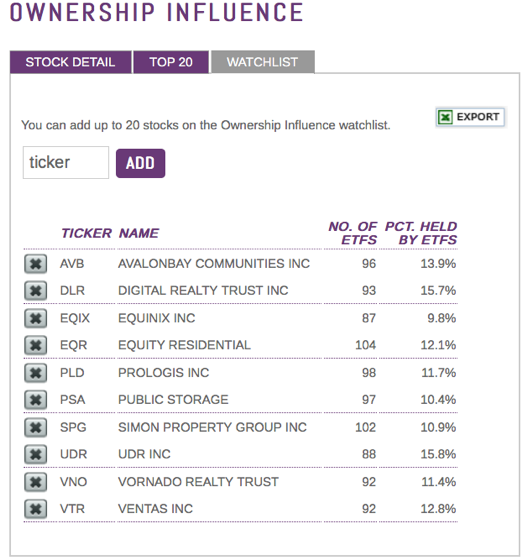Remove PSA Public Storage row

[x=35, y=400]
